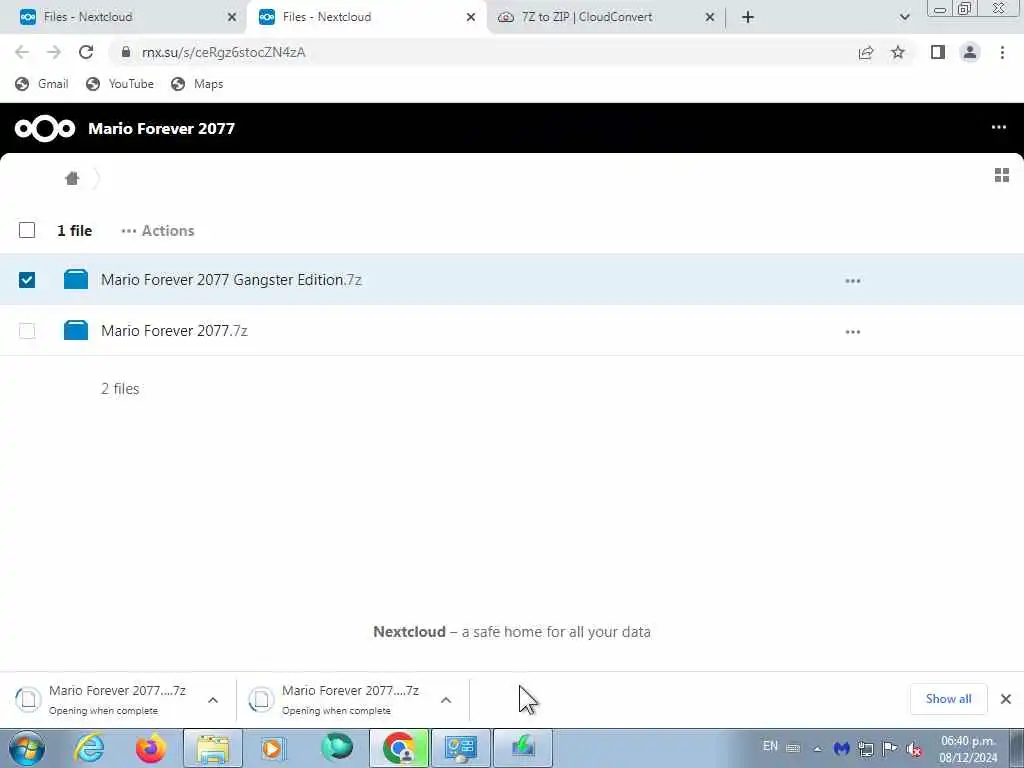
Task: Switch to grid view
Action: [x=1002, y=175]
